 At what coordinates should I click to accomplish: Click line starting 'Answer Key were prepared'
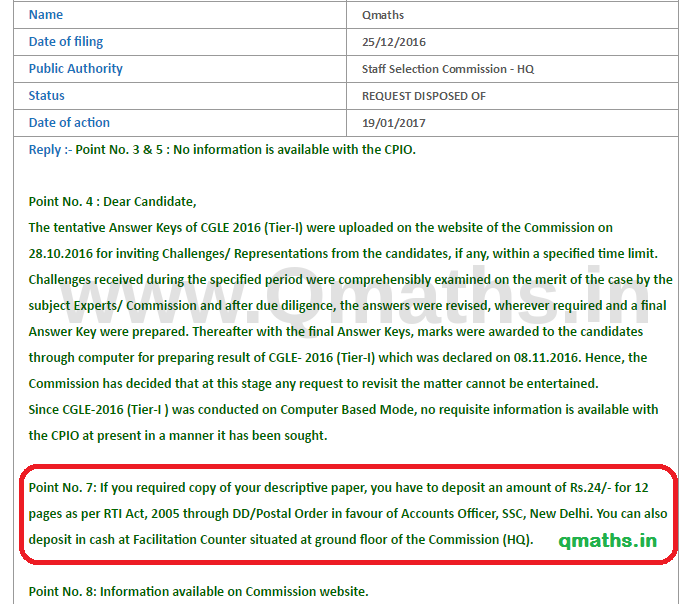(336, 332)
